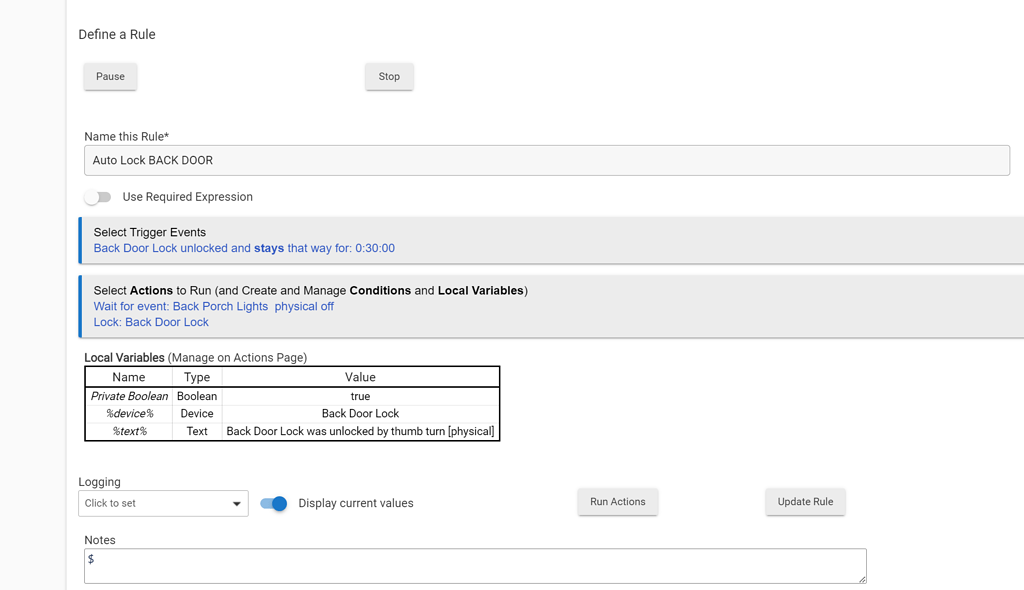The height and width of the screenshot is (590, 1024).
Task: Select the %device% variable name cell
Action: point(129,413)
